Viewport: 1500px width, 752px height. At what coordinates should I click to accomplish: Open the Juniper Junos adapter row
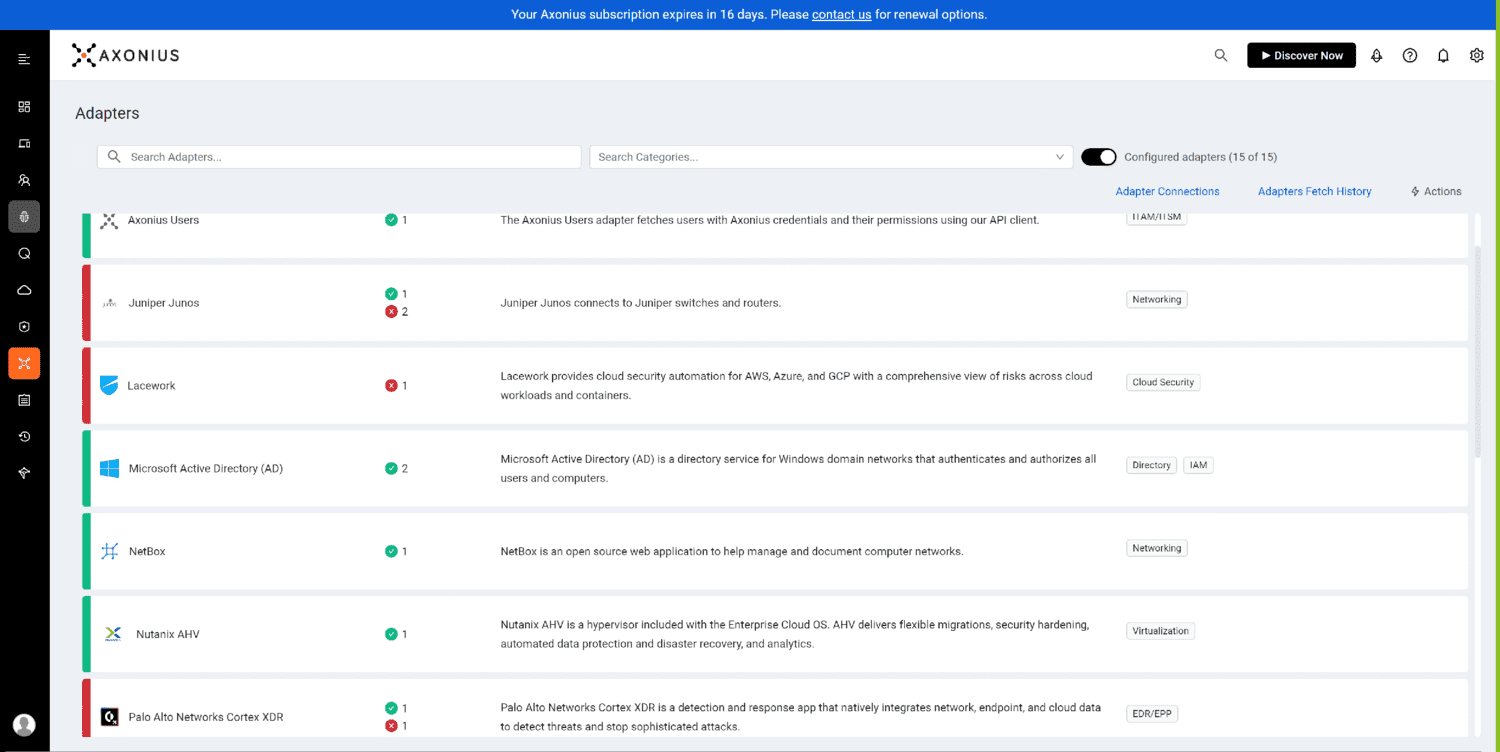click(x=775, y=303)
